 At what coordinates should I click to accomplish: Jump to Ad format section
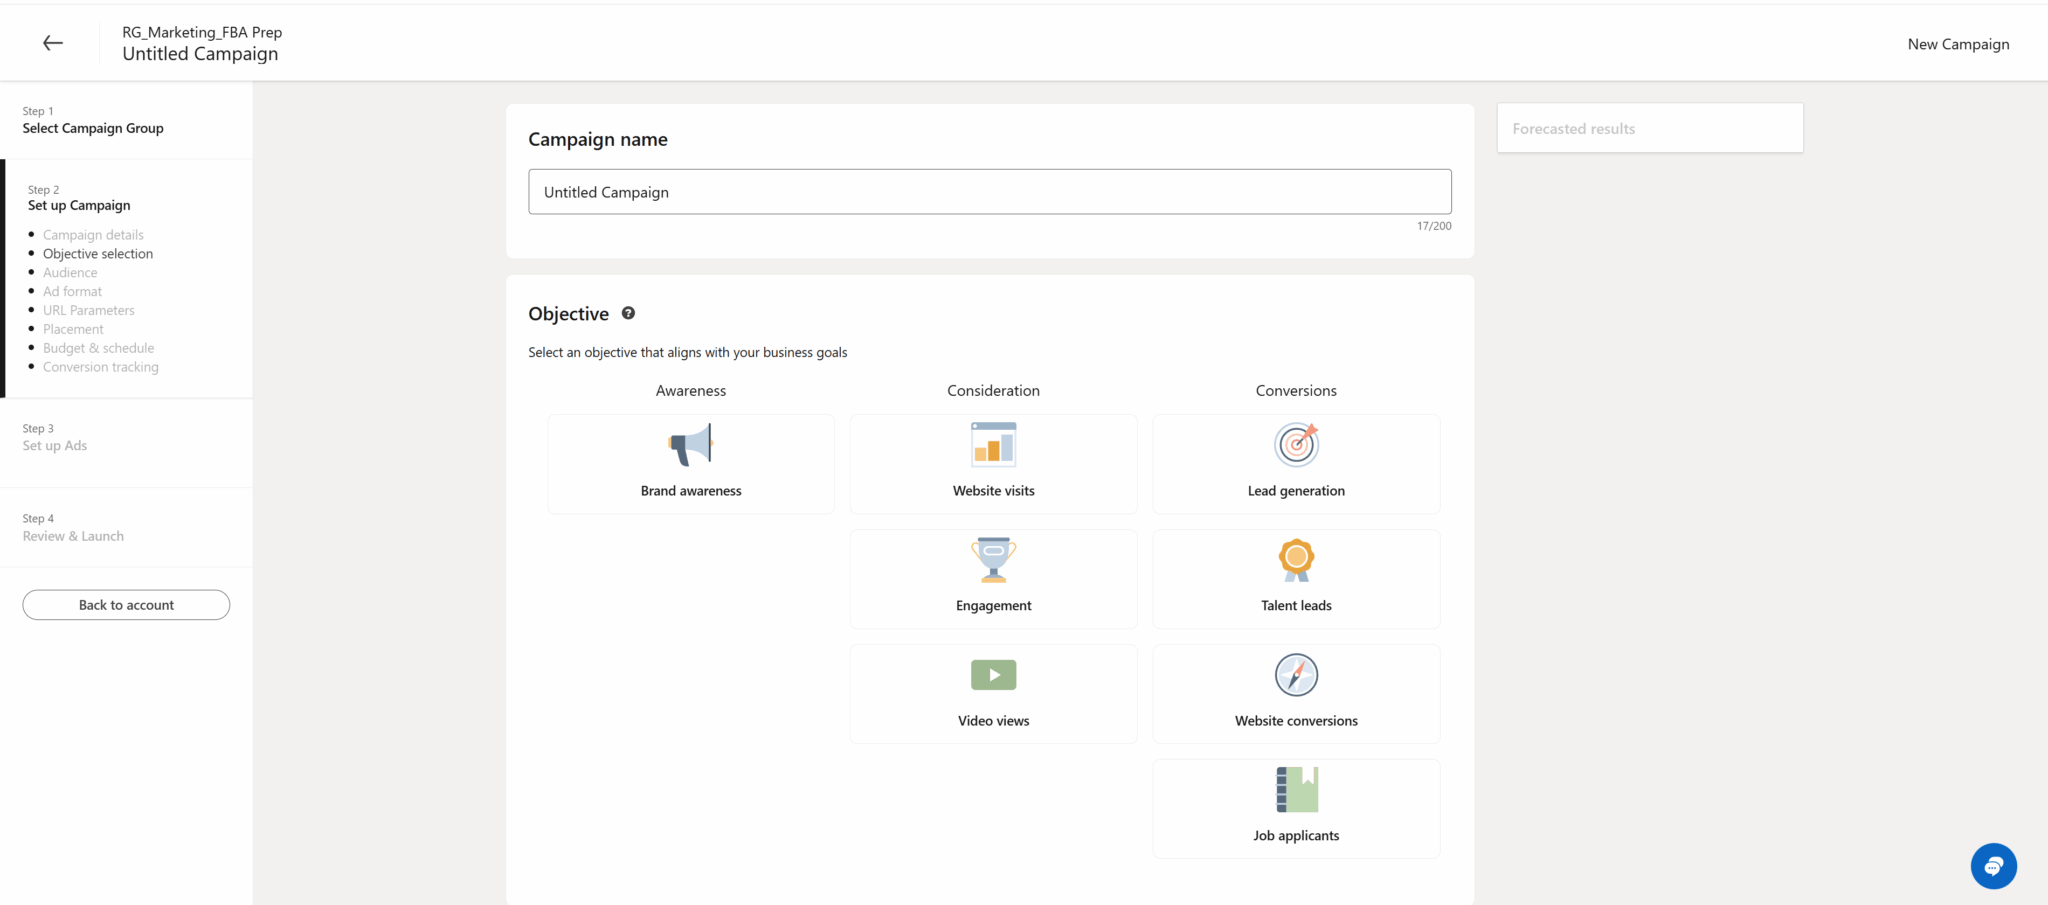pos(72,292)
